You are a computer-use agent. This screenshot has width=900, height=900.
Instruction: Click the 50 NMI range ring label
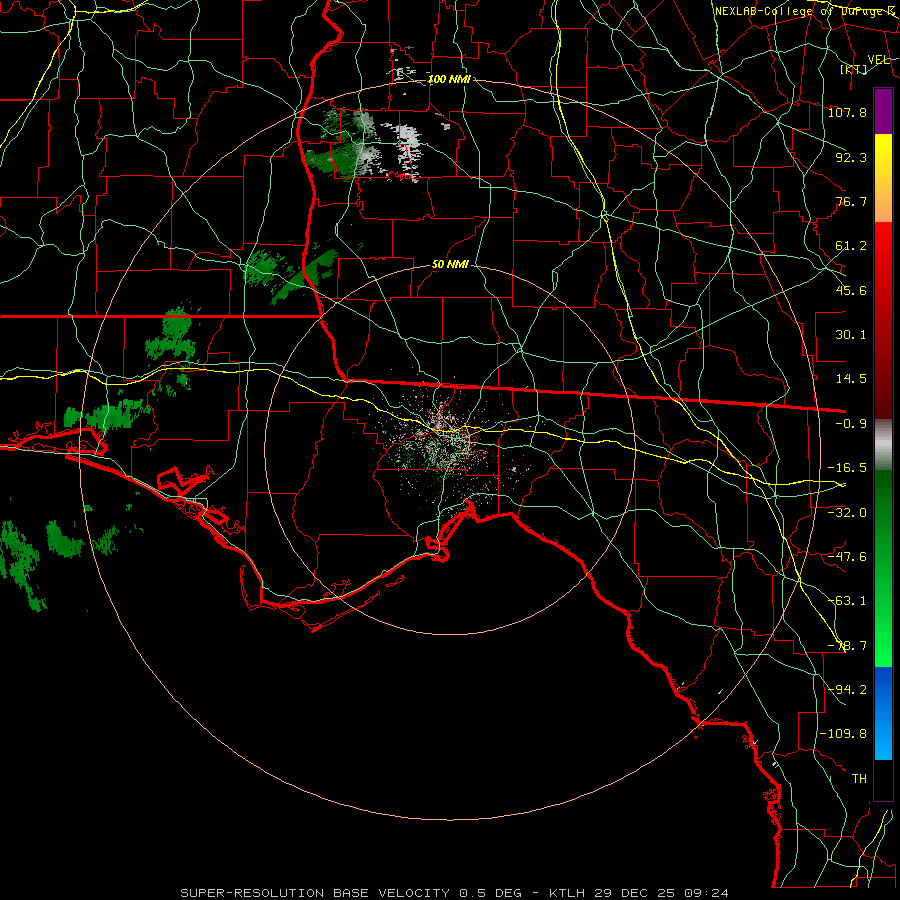click(x=450, y=264)
